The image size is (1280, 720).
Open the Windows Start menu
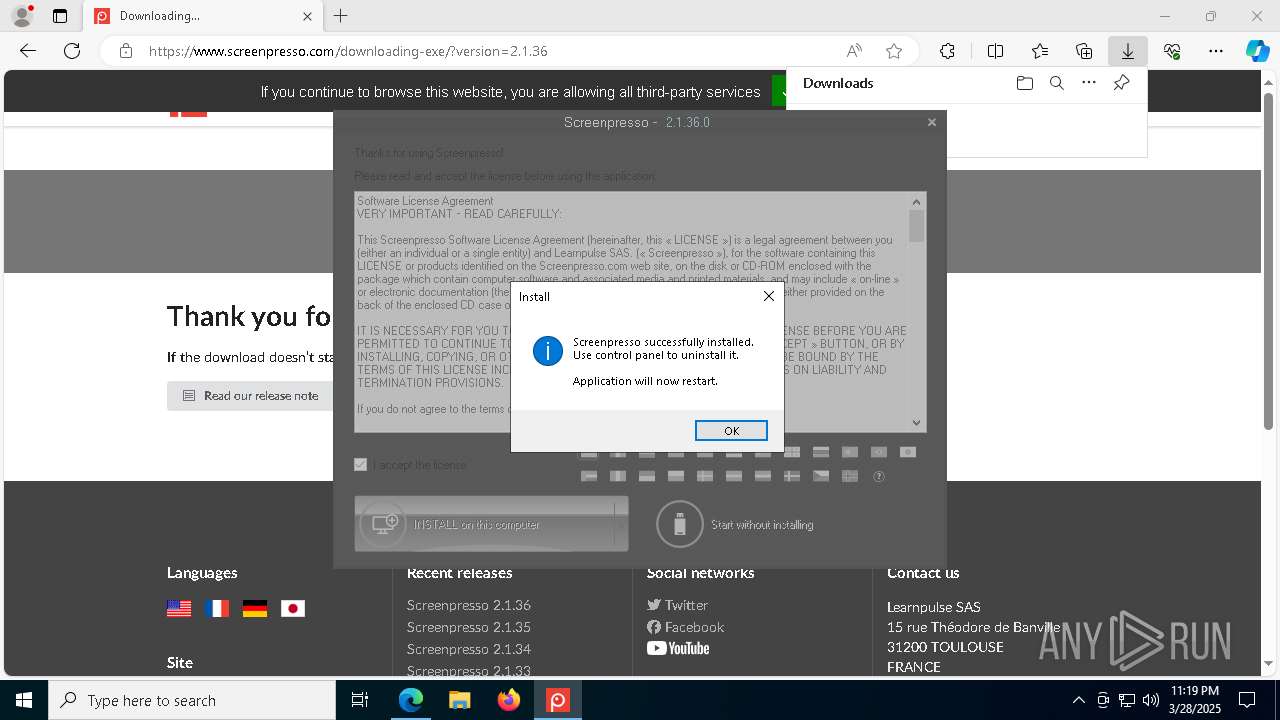[24, 700]
